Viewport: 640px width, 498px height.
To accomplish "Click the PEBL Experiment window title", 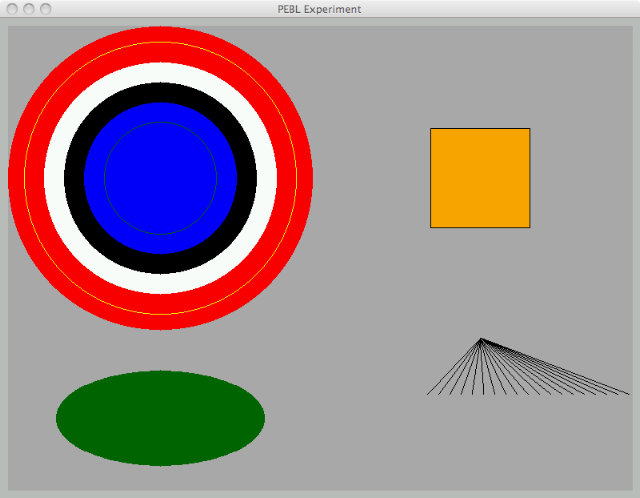I will (x=319, y=9).
